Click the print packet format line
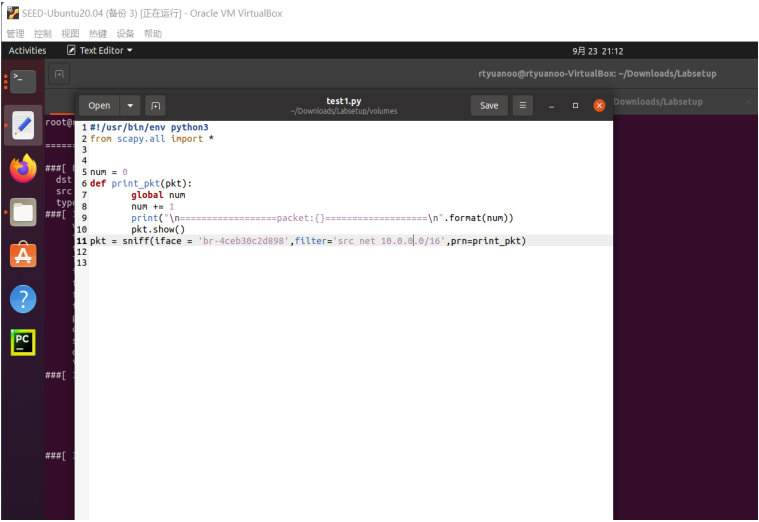This screenshot has height=522, width=759. (322, 218)
